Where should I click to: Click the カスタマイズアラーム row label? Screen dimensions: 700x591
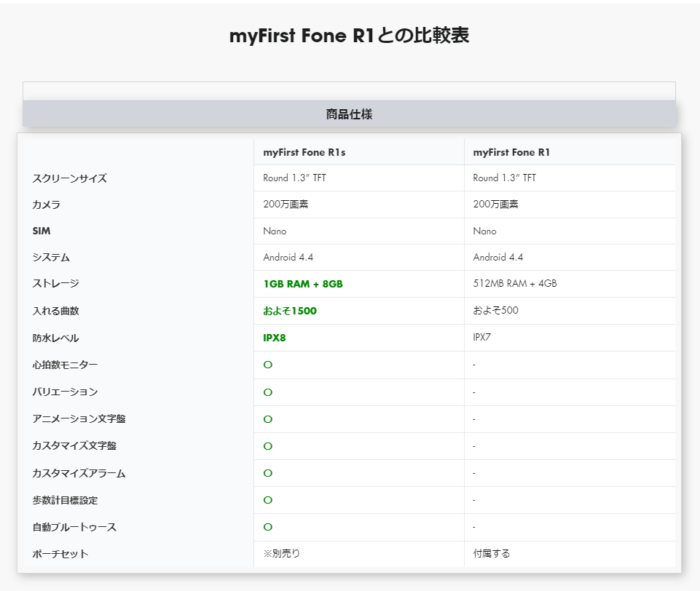tap(79, 473)
